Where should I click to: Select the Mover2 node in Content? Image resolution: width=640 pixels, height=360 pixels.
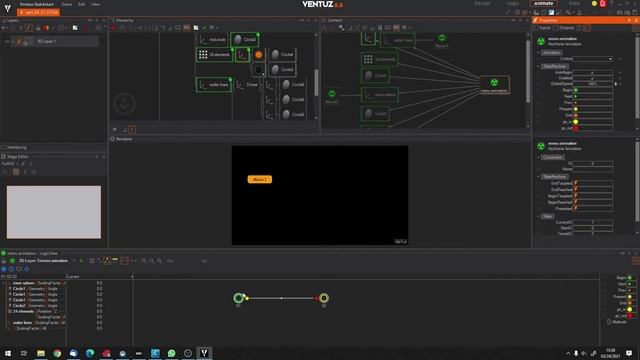coord(332,96)
